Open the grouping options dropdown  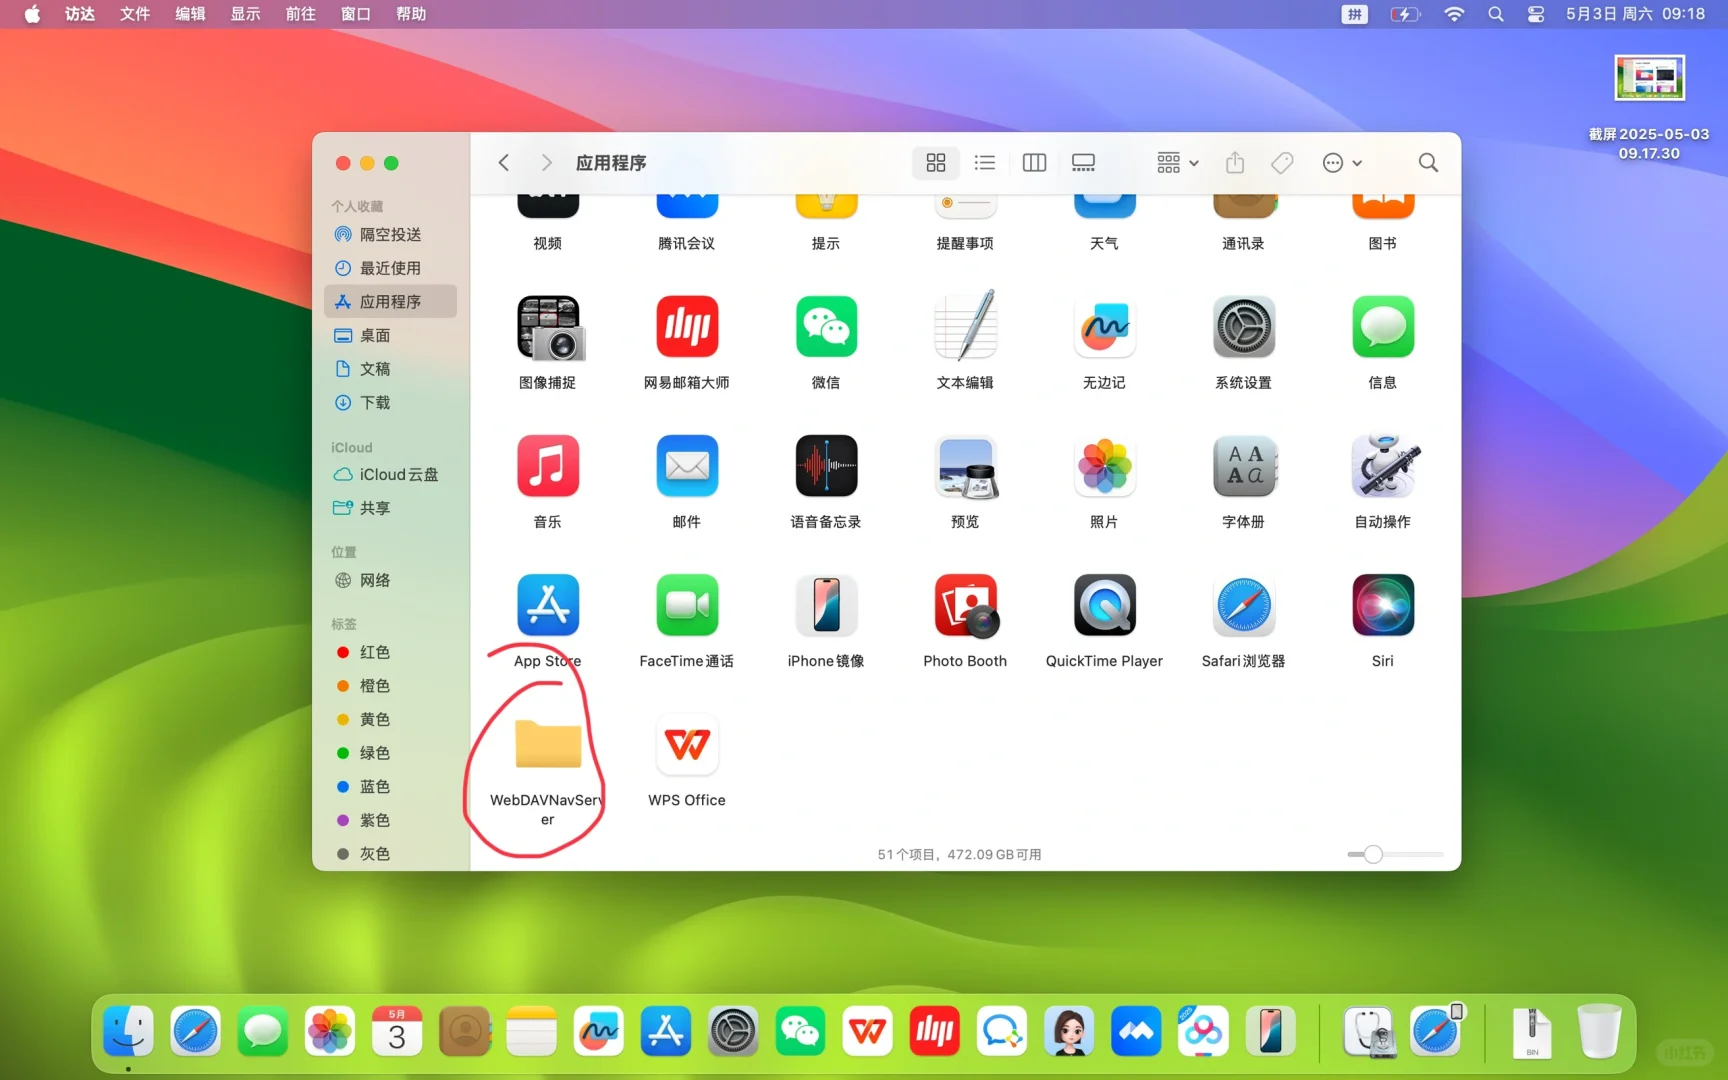point(1176,162)
